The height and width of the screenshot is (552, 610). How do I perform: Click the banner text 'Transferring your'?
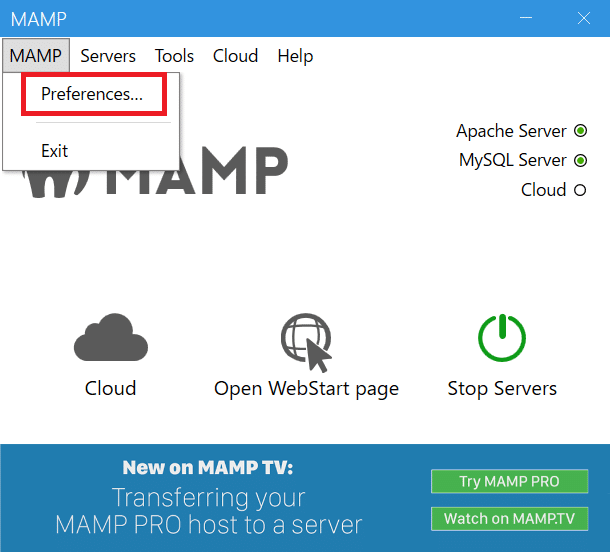[209, 498]
